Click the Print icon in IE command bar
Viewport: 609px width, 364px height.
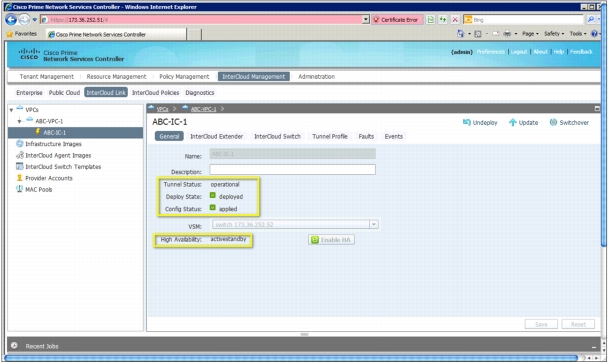507,34
